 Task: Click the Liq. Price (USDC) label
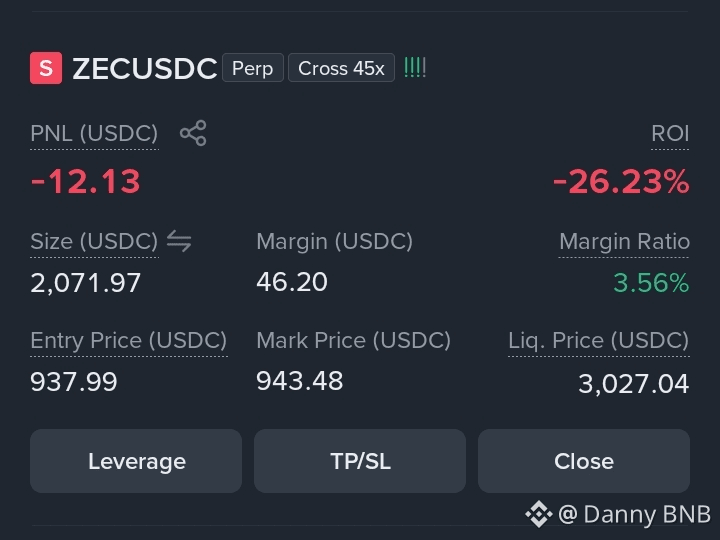(x=598, y=341)
